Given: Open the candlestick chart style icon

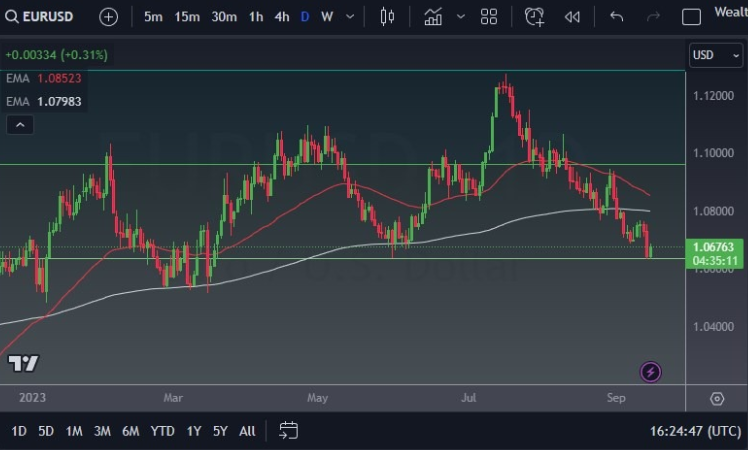Looking at the screenshot, I should tap(388, 17).
